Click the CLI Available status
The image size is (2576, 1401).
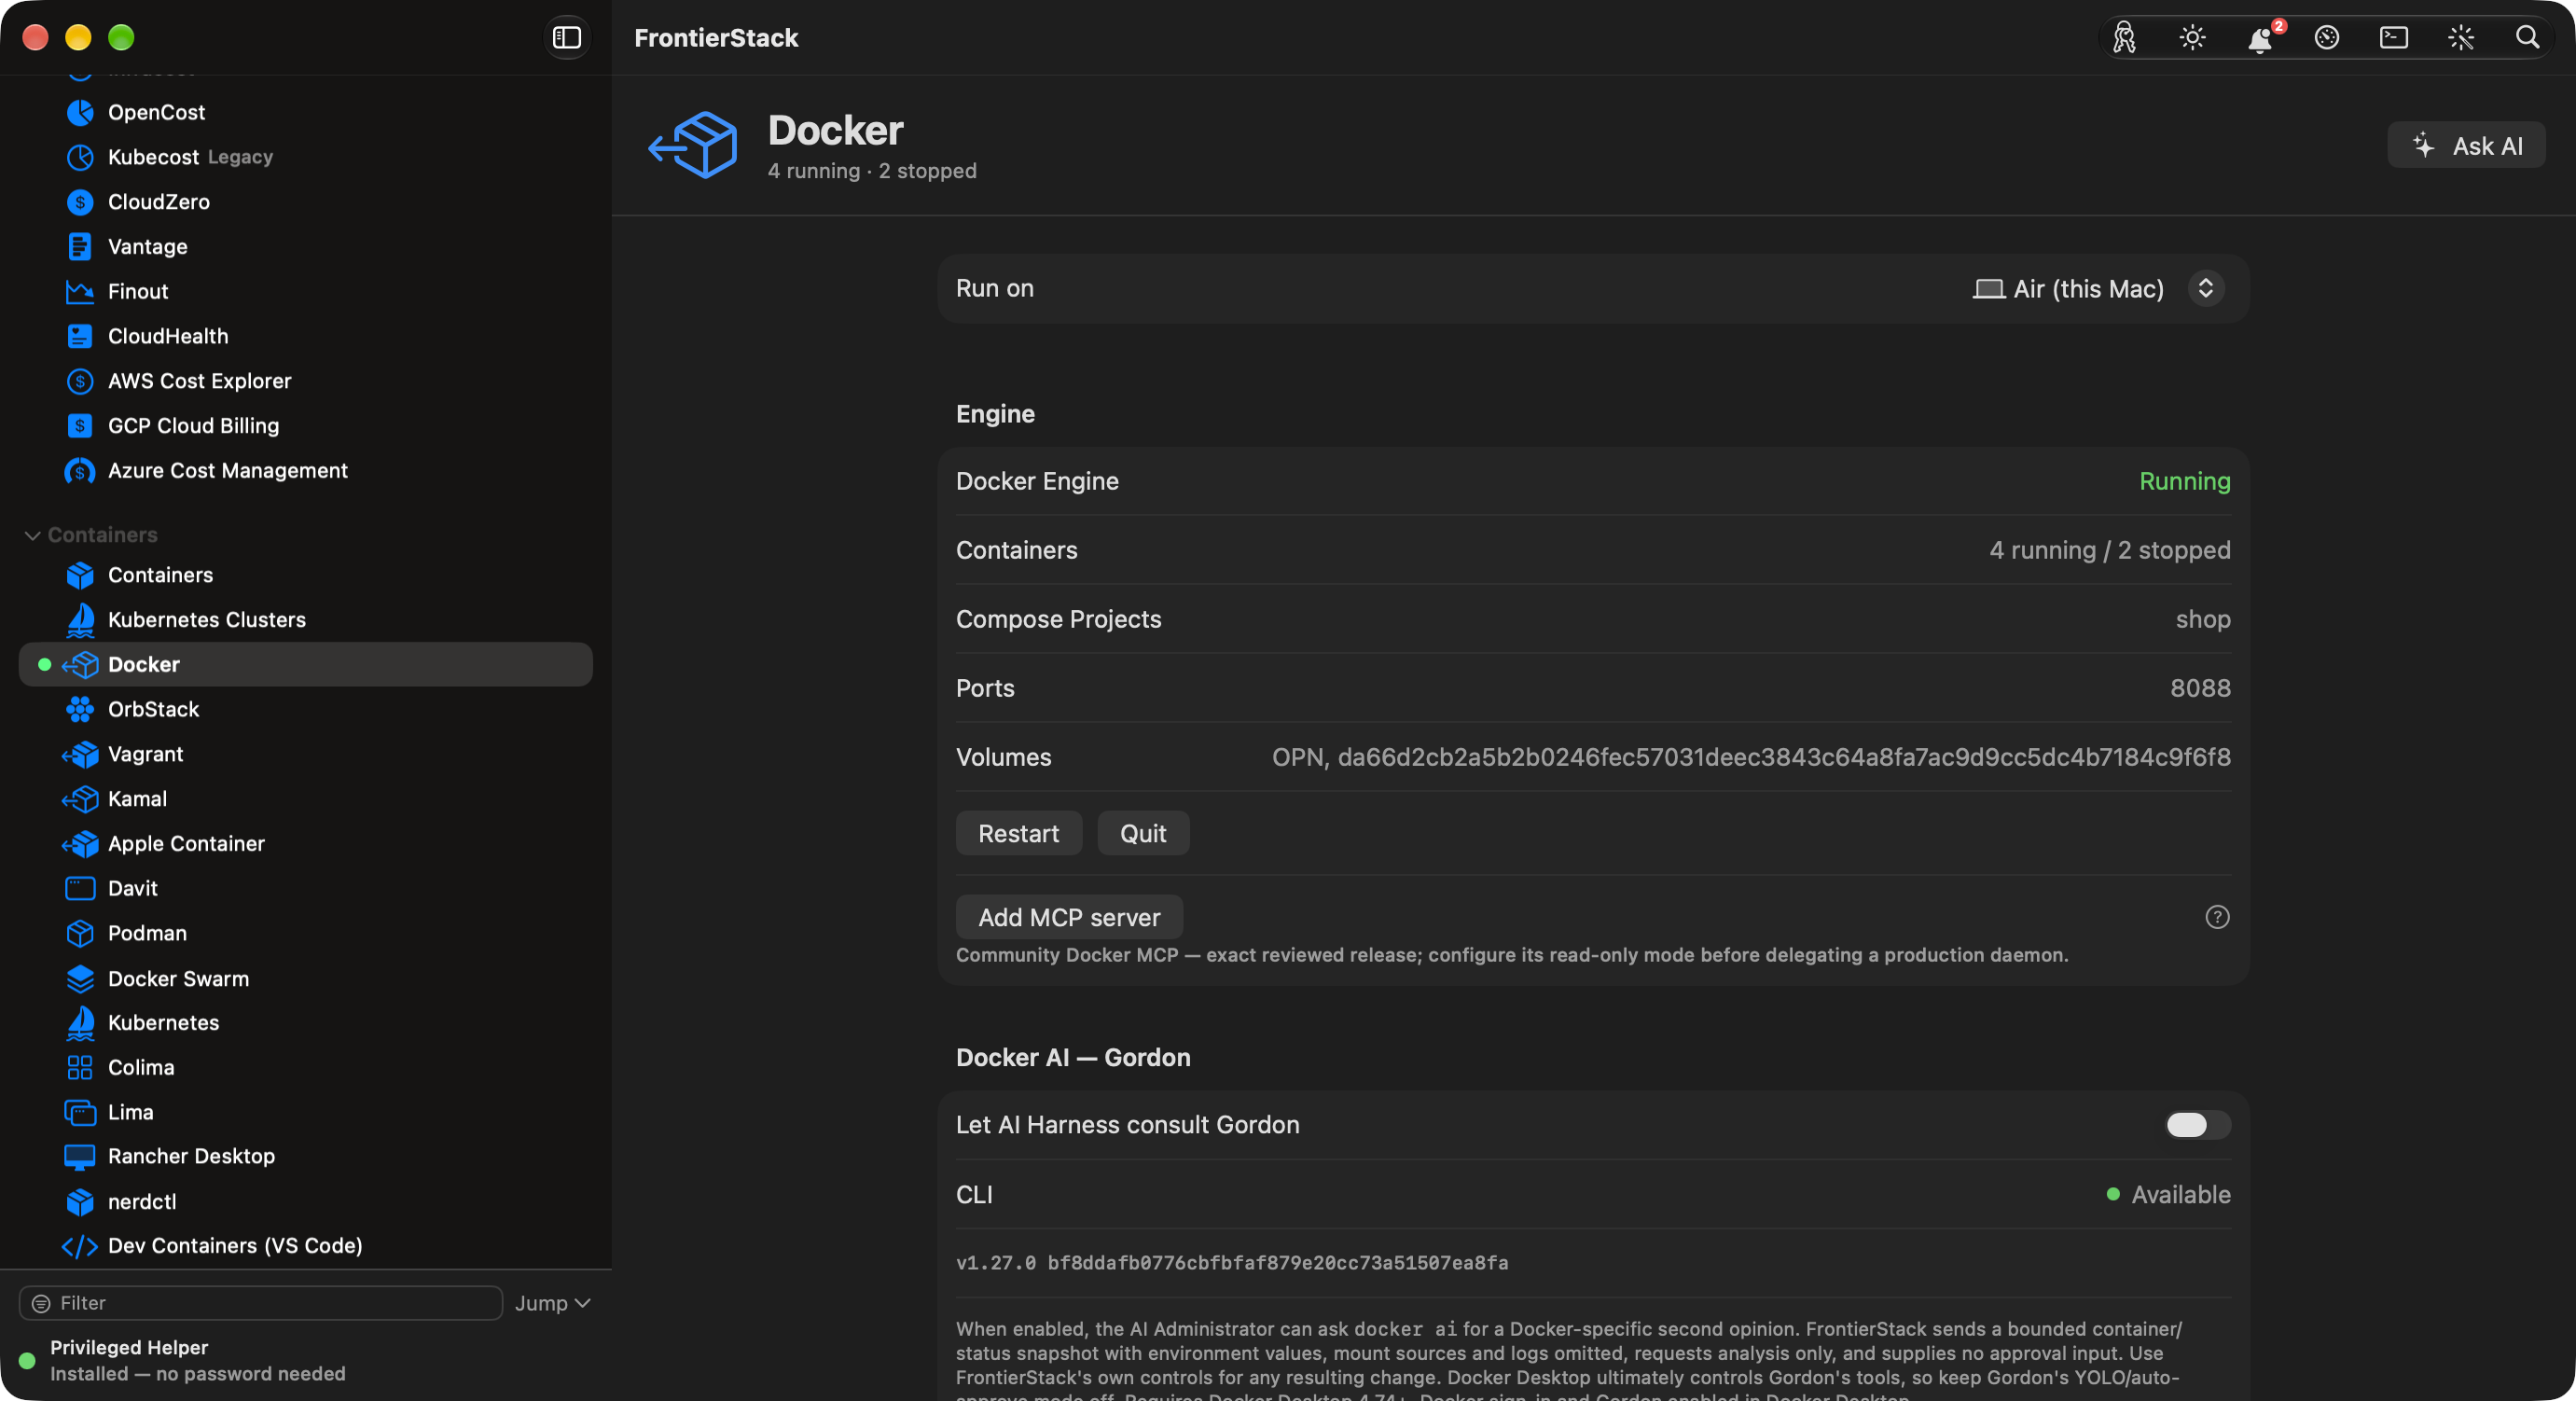pyautogui.click(x=2168, y=1194)
